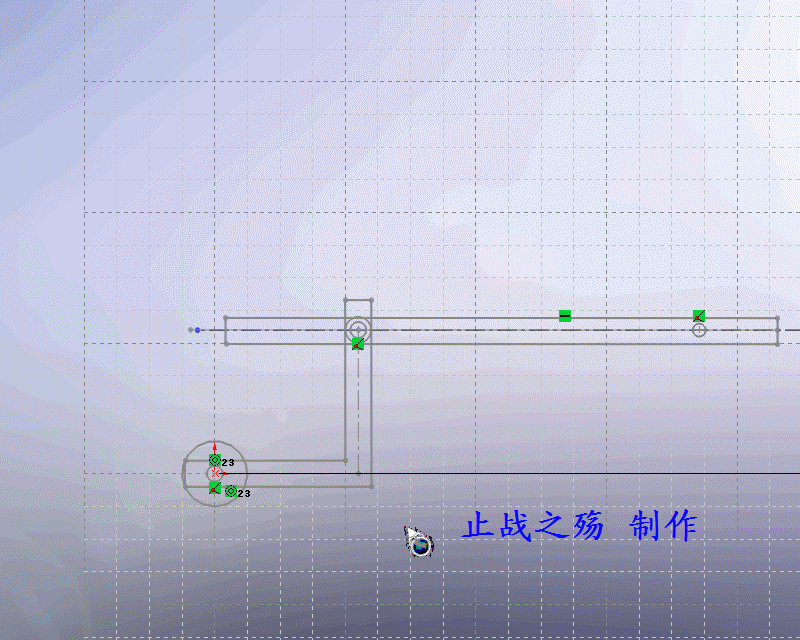Click the coincidence constraint on the lower-left circle edge

tap(214, 487)
